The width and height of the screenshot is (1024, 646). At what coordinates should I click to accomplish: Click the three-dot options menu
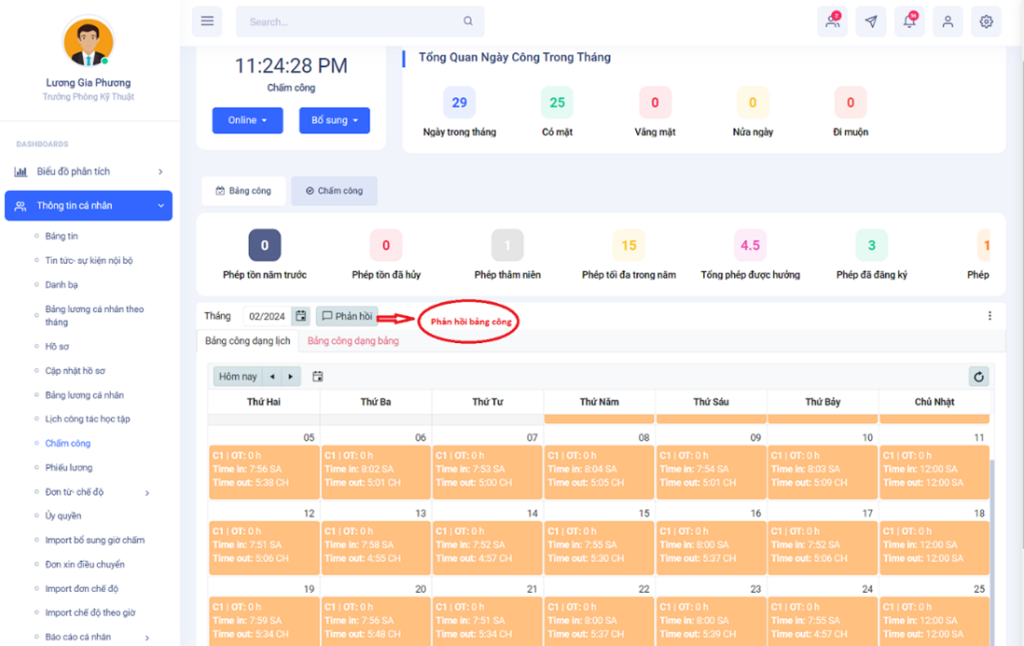[x=990, y=316]
